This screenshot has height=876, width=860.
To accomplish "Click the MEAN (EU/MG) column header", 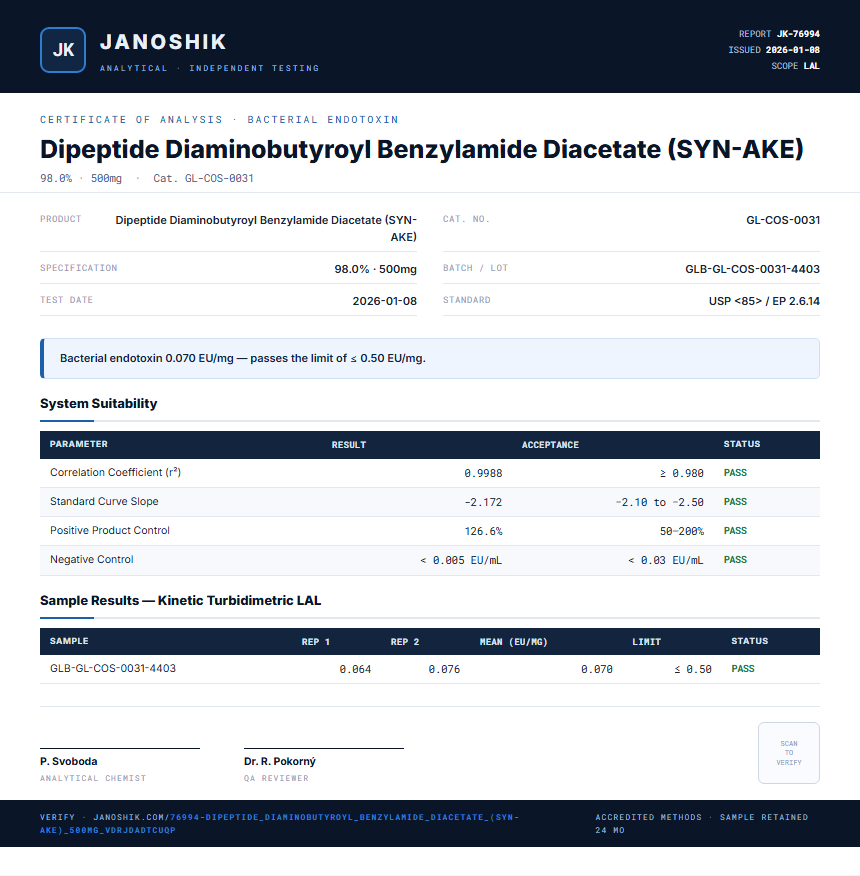I will [x=514, y=642].
